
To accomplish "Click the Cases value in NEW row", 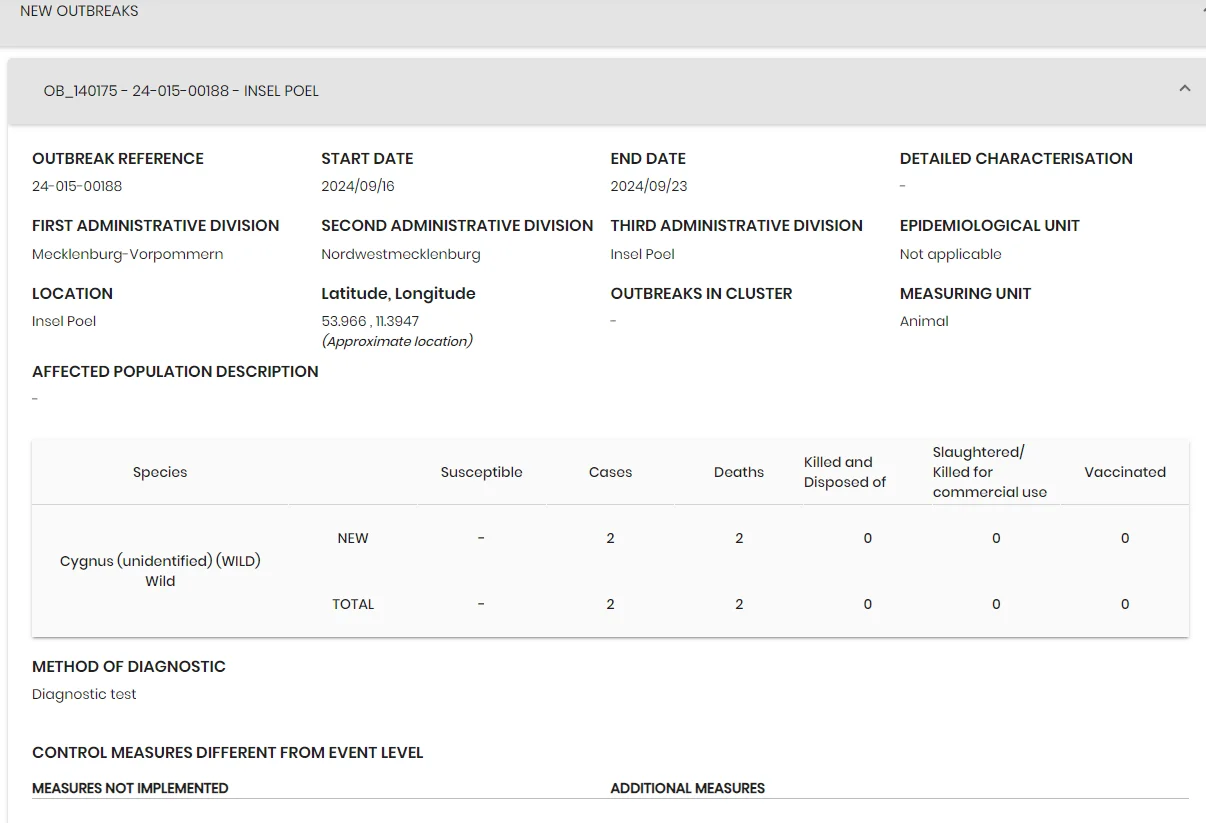I will [610, 538].
